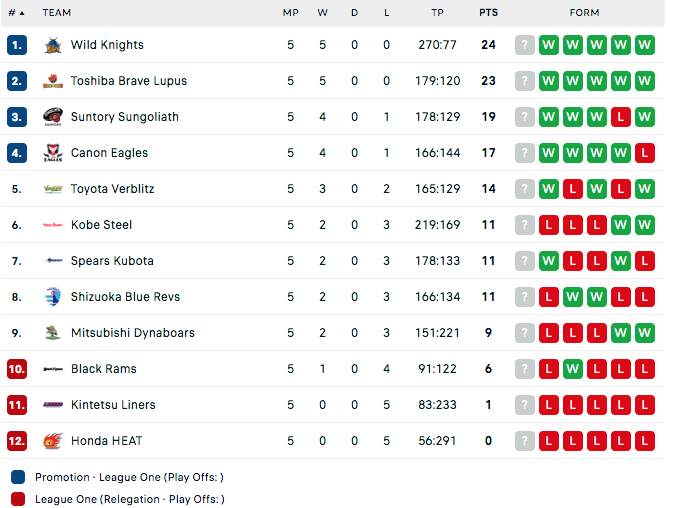Click Black Rams' green W form badge

[x=573, y=369]
